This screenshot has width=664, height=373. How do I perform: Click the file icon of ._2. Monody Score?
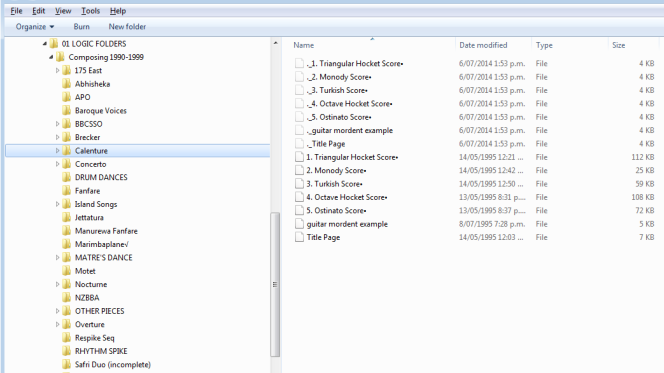pyautogui.click(x=299, y=77)
